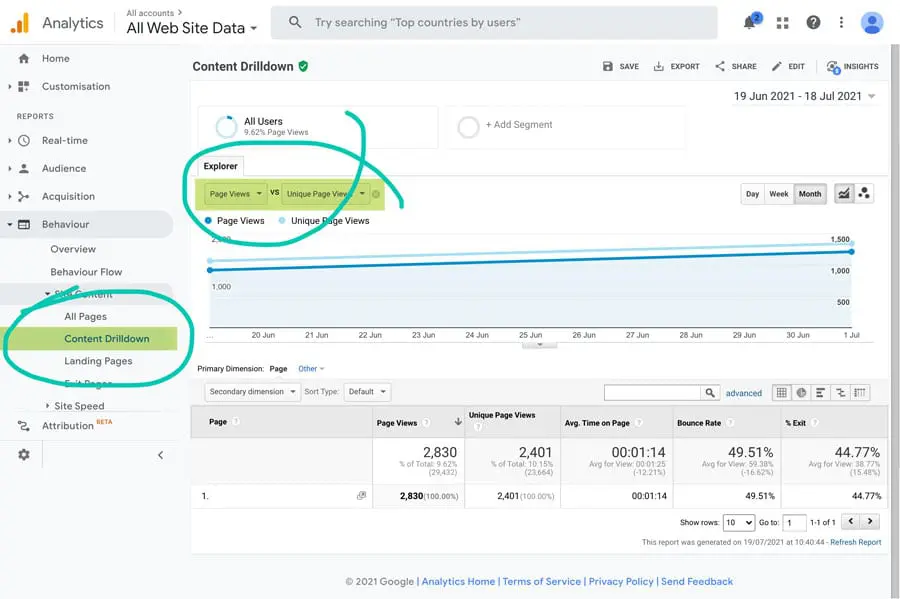The image size is (900, 599).
Task: Open the notifications bell icon
Action: click(751, 23)
